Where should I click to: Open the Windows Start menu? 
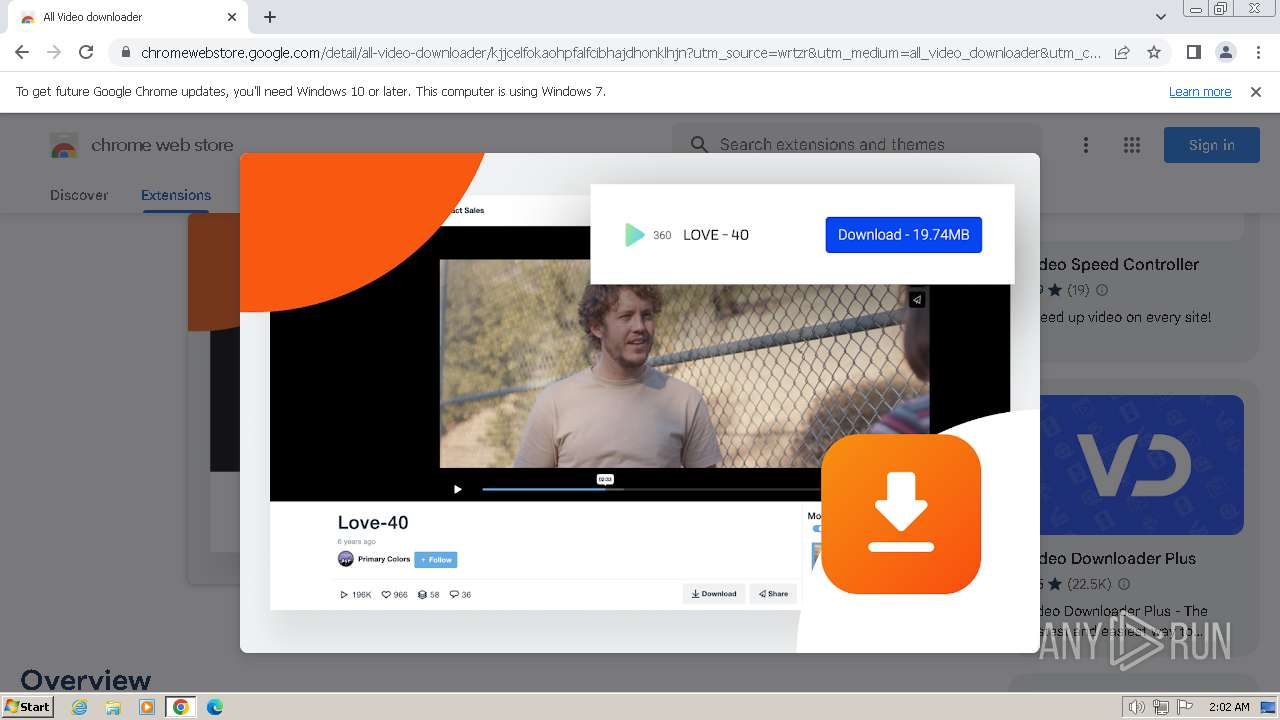[x=28, y=707]
